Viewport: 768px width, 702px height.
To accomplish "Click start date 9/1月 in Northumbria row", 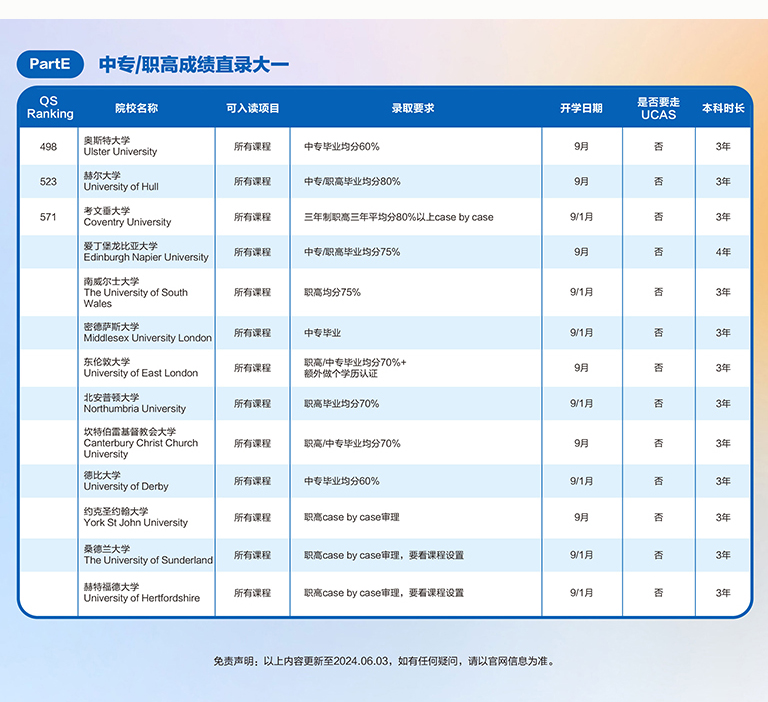I will coord(581,404).
